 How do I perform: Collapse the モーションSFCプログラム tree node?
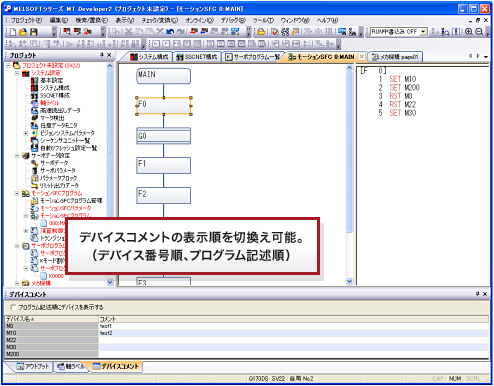tap(17, 193)
